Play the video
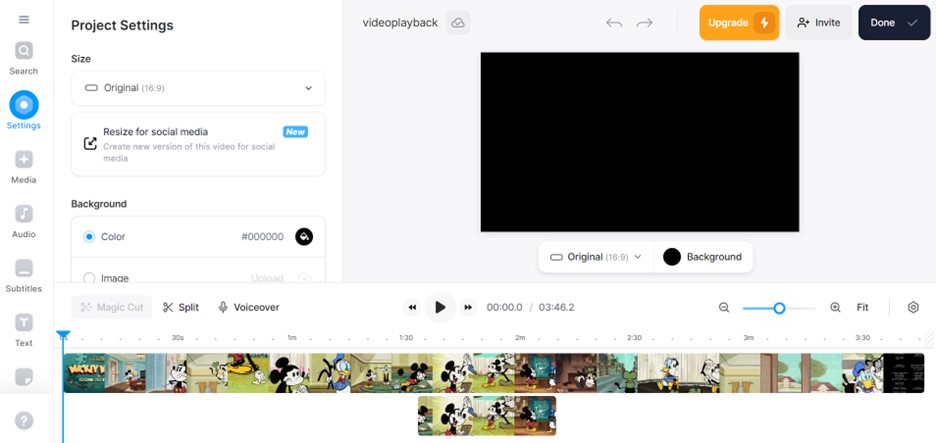 click(x=440, y=307)
